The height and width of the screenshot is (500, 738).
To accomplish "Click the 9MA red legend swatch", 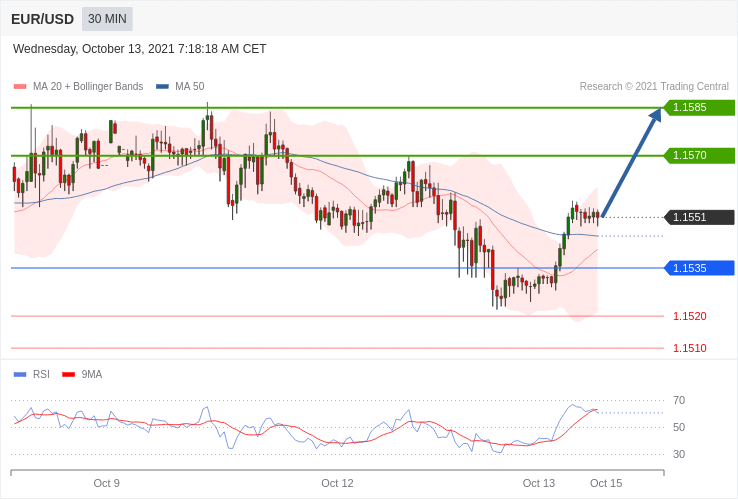I will click(69, 375).
